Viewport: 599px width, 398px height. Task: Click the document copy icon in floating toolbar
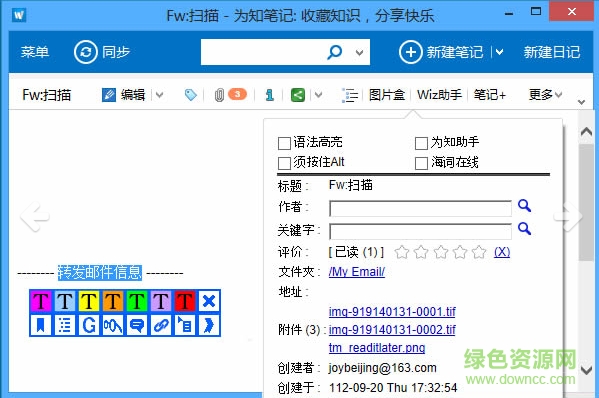point(185,325)
